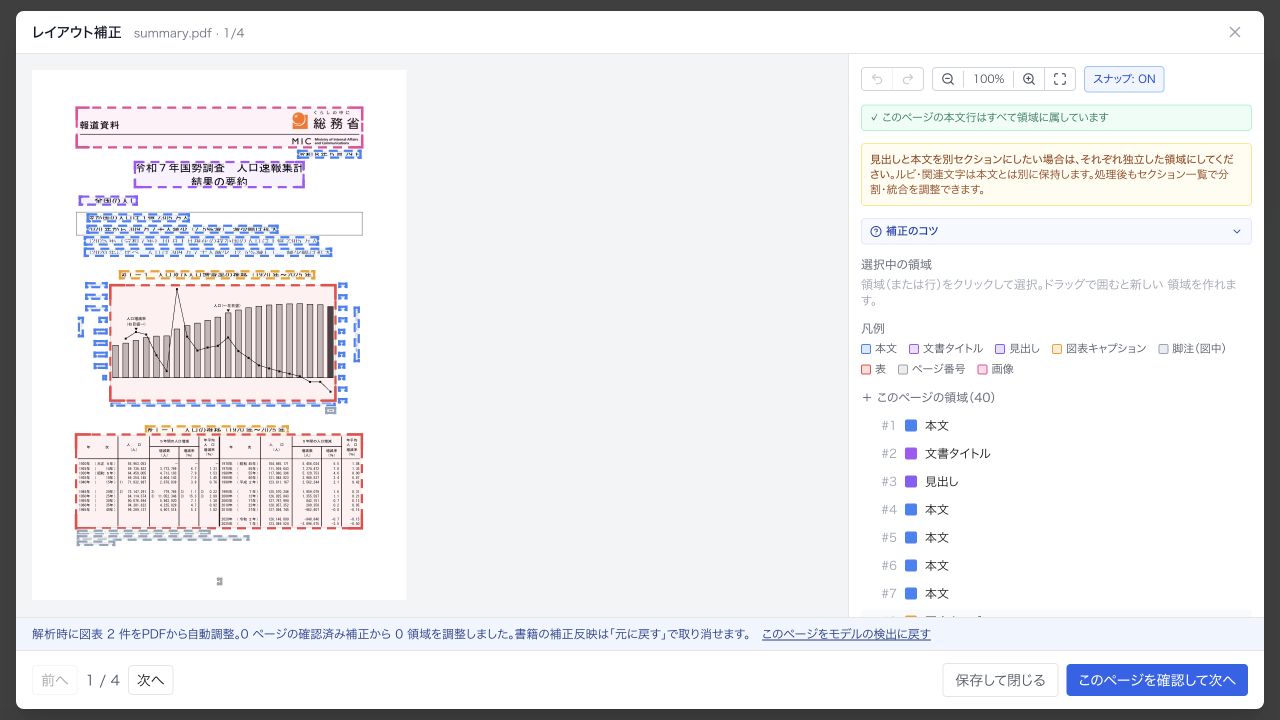1280x720 pixels.
Task: Select region #4 本文 in list
Action: tap(1056, 509)
